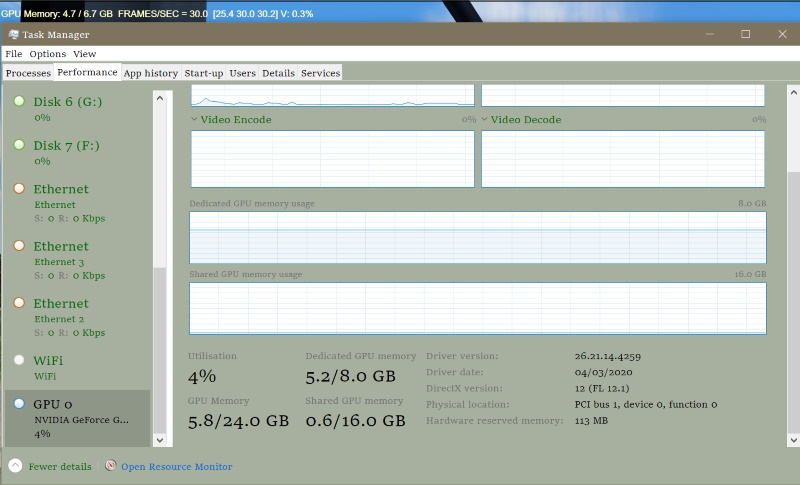
Task: Select the WiFi entry in sidebar
Action: pyautogui.click(x=78, y=367)
